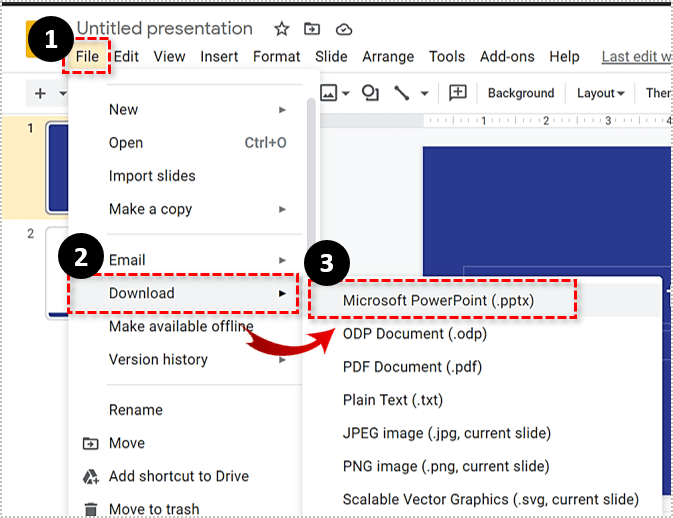
Task: Open the Last edit link
Action: click(x=635, y=57)
